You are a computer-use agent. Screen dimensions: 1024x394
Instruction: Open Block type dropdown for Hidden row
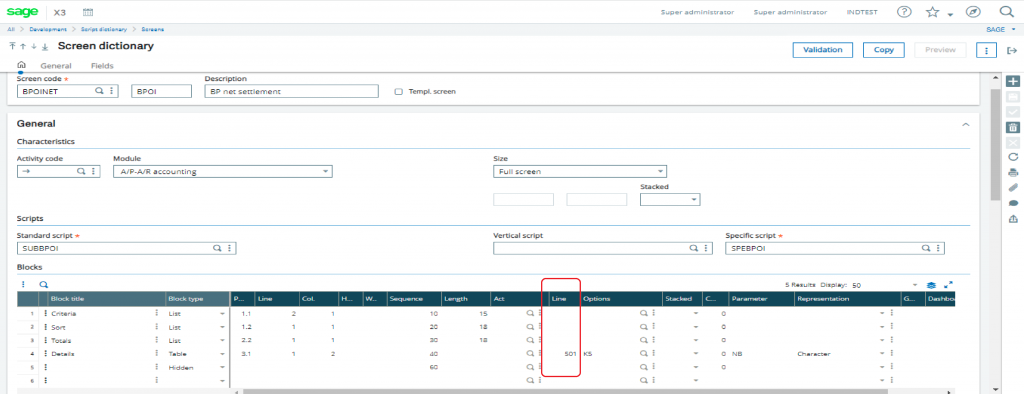click(222, 367)
